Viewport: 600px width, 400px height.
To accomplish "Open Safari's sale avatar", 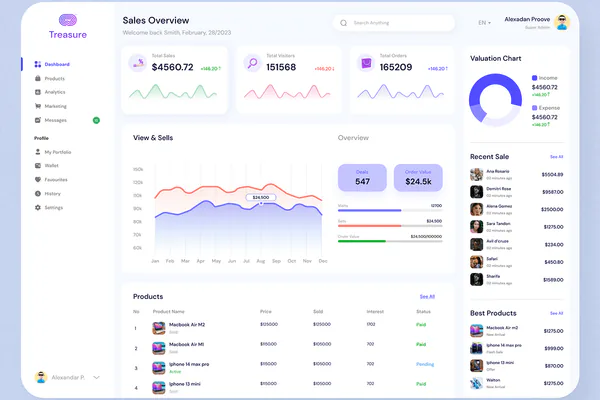I will (476, 262).
